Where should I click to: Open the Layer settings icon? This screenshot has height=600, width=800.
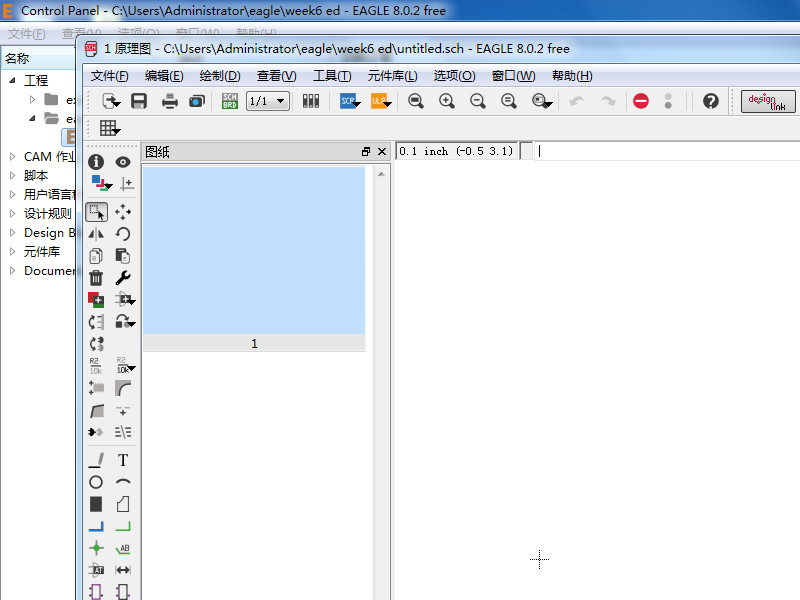click(x=102, y=183)
